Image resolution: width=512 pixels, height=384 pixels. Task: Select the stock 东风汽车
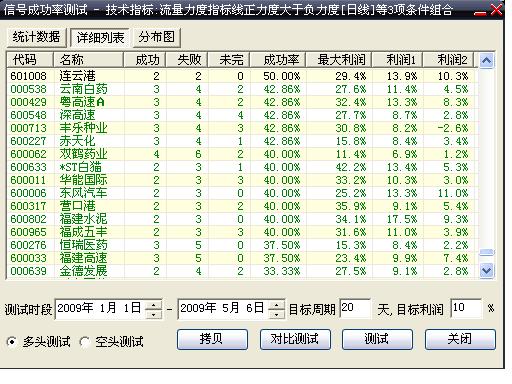(83, 193)
